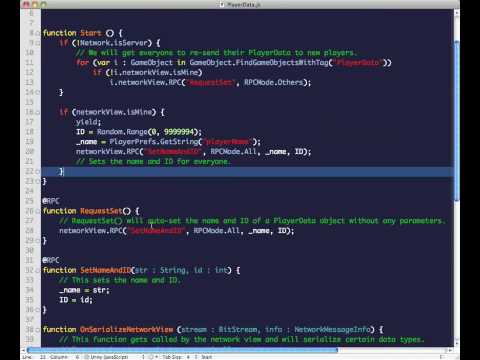Toggle the fold marker at line 29

click(x=38, y=241)
